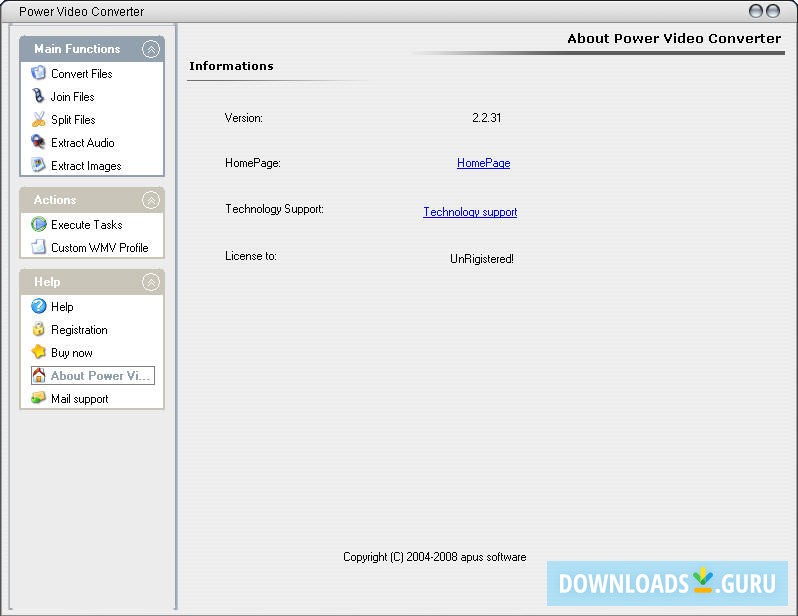Select About Power Vi... entry
This screenshot has width=798, height=616.
point(93,376)
